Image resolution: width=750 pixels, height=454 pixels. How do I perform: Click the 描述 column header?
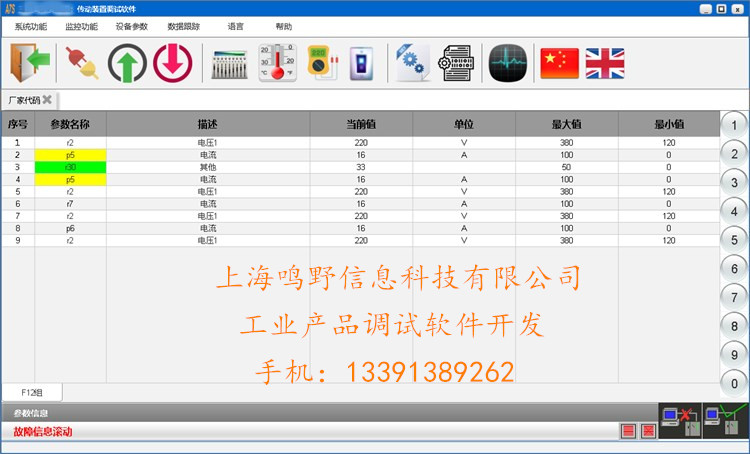pyautogui.click(x=208, y=124)
